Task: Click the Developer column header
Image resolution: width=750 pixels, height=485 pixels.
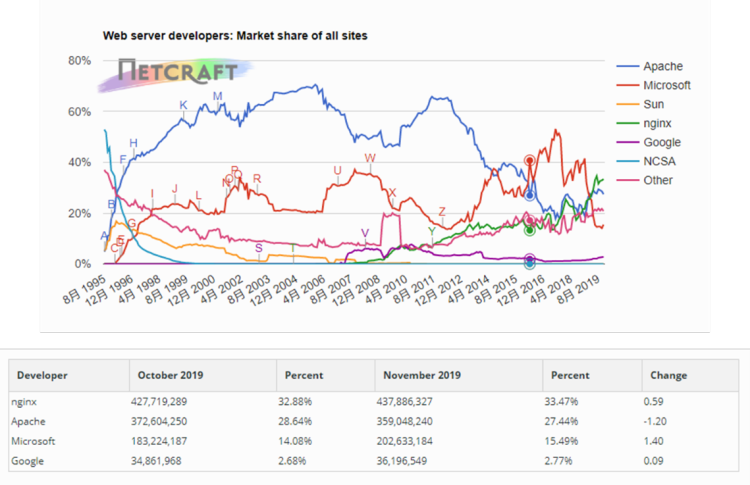Action: coord(42,375)
